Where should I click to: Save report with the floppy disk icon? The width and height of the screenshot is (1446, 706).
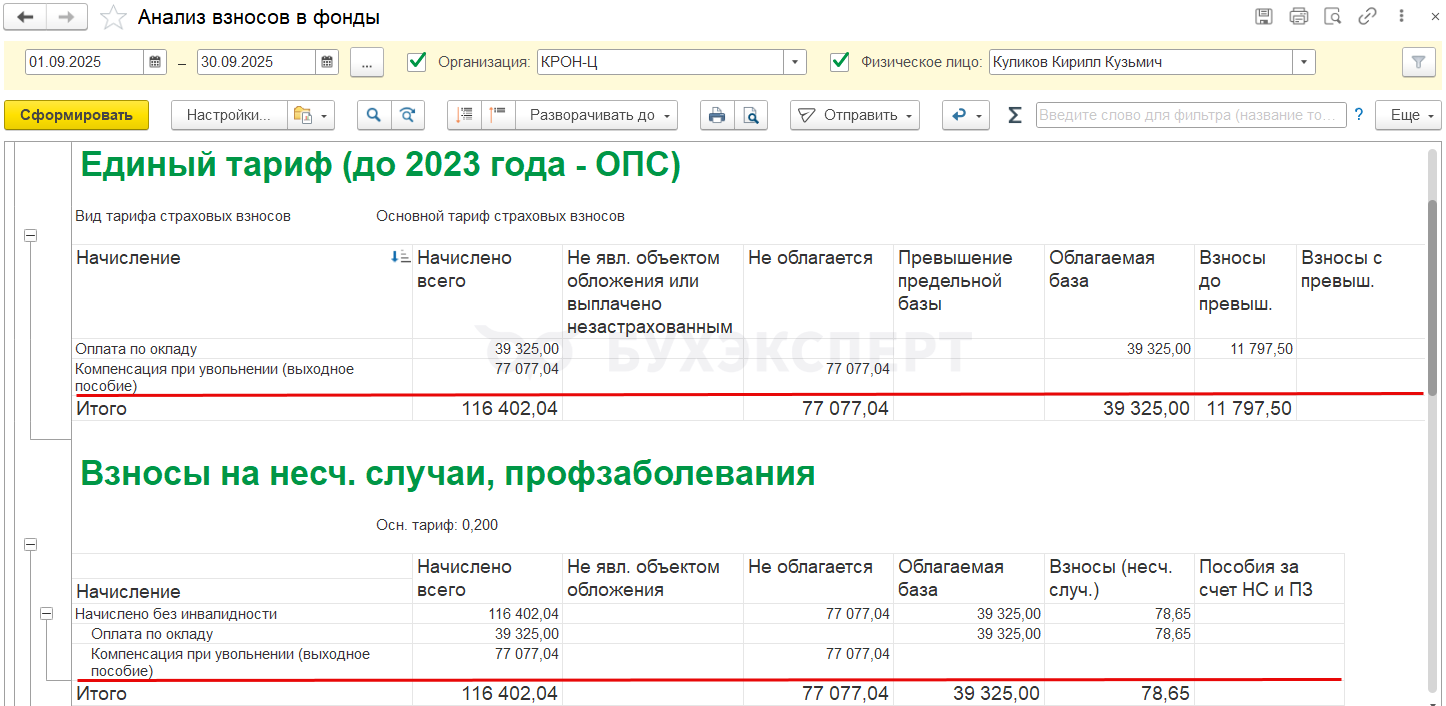1265,16
